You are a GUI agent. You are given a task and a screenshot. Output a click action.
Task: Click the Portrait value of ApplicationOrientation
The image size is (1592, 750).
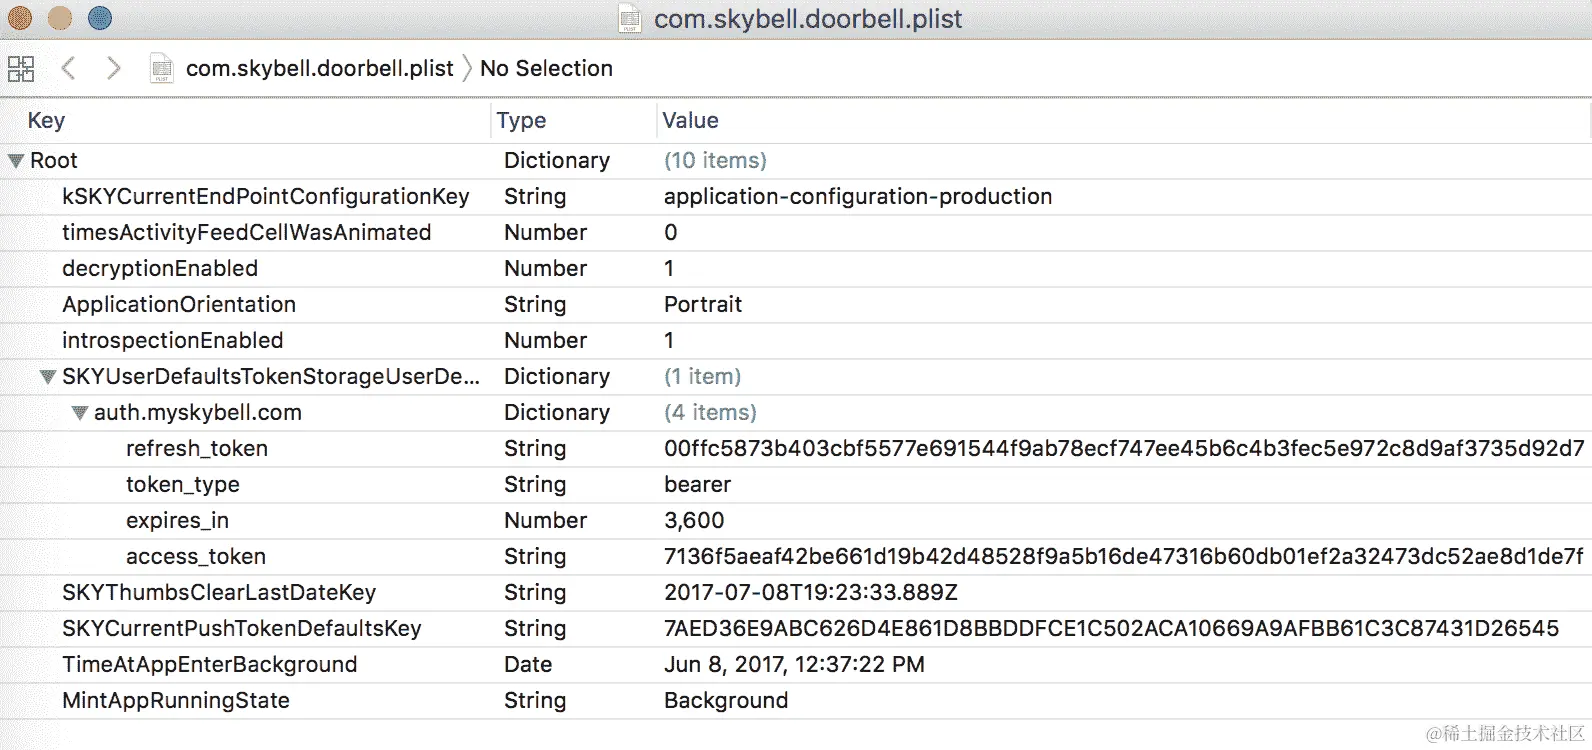703,305
